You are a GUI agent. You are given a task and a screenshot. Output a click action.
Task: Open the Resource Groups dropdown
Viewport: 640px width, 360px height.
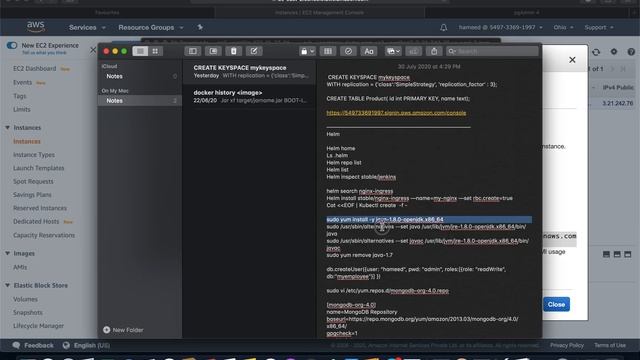[x=151, y=27]
